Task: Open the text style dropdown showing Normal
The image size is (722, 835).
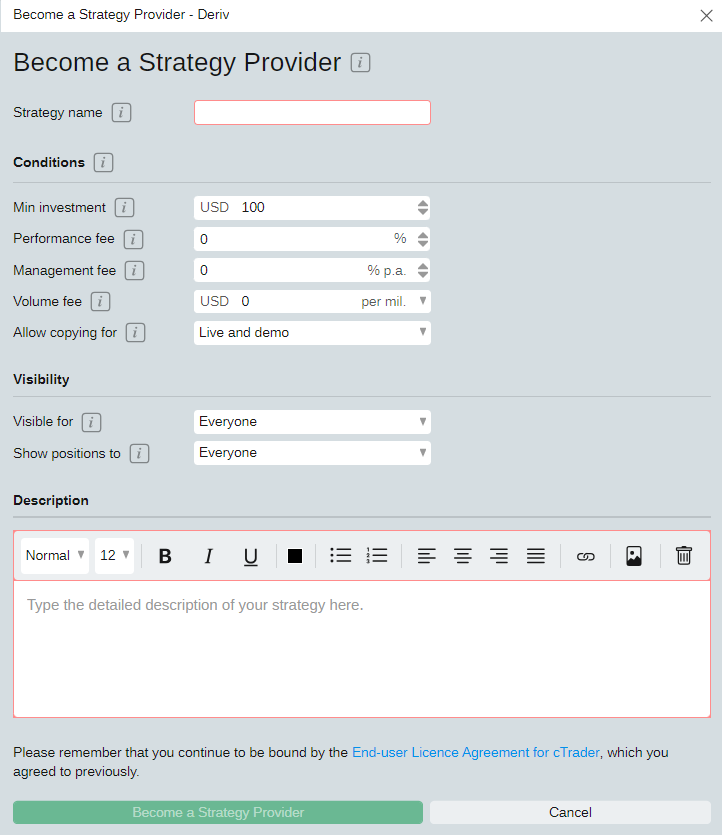Action: 54,555
